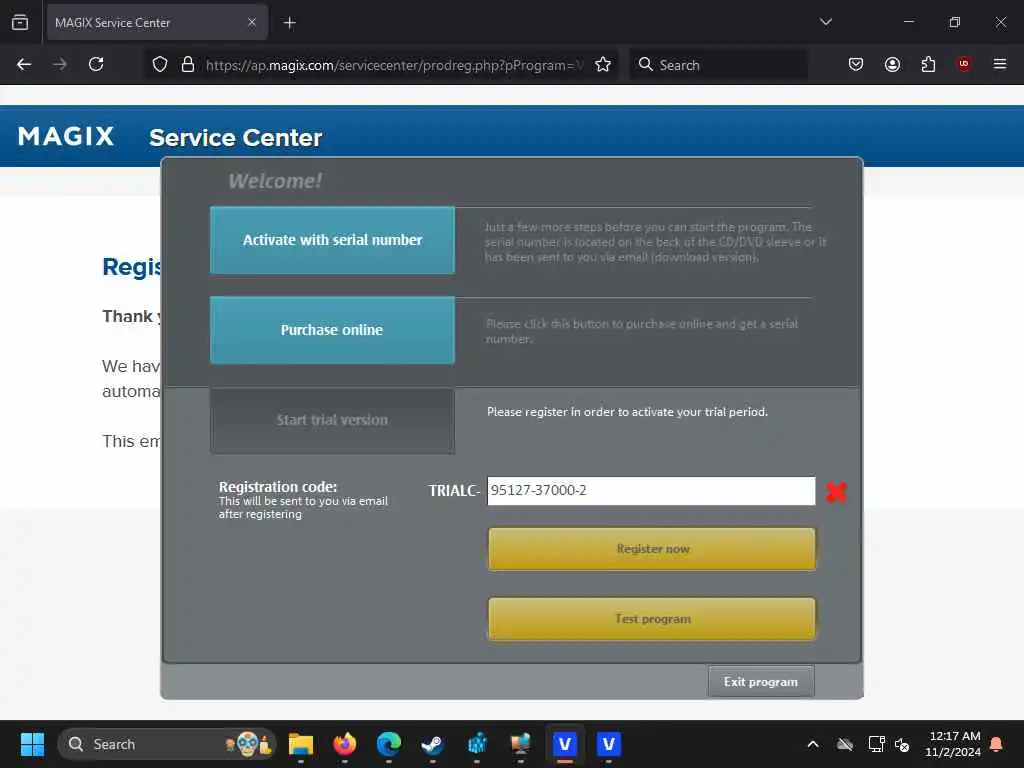Click the blue cubes app taskbar icon
This screenshot has width=1024, height=768.
(x=477, y=744)
